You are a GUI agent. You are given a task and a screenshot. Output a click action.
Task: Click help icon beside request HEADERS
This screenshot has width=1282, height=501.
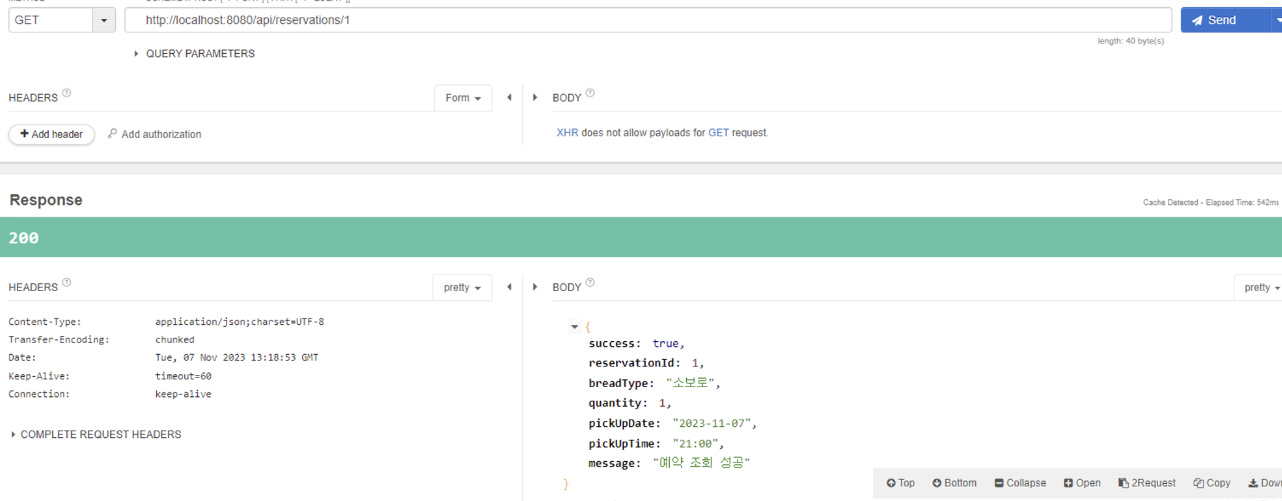[67, 93]
